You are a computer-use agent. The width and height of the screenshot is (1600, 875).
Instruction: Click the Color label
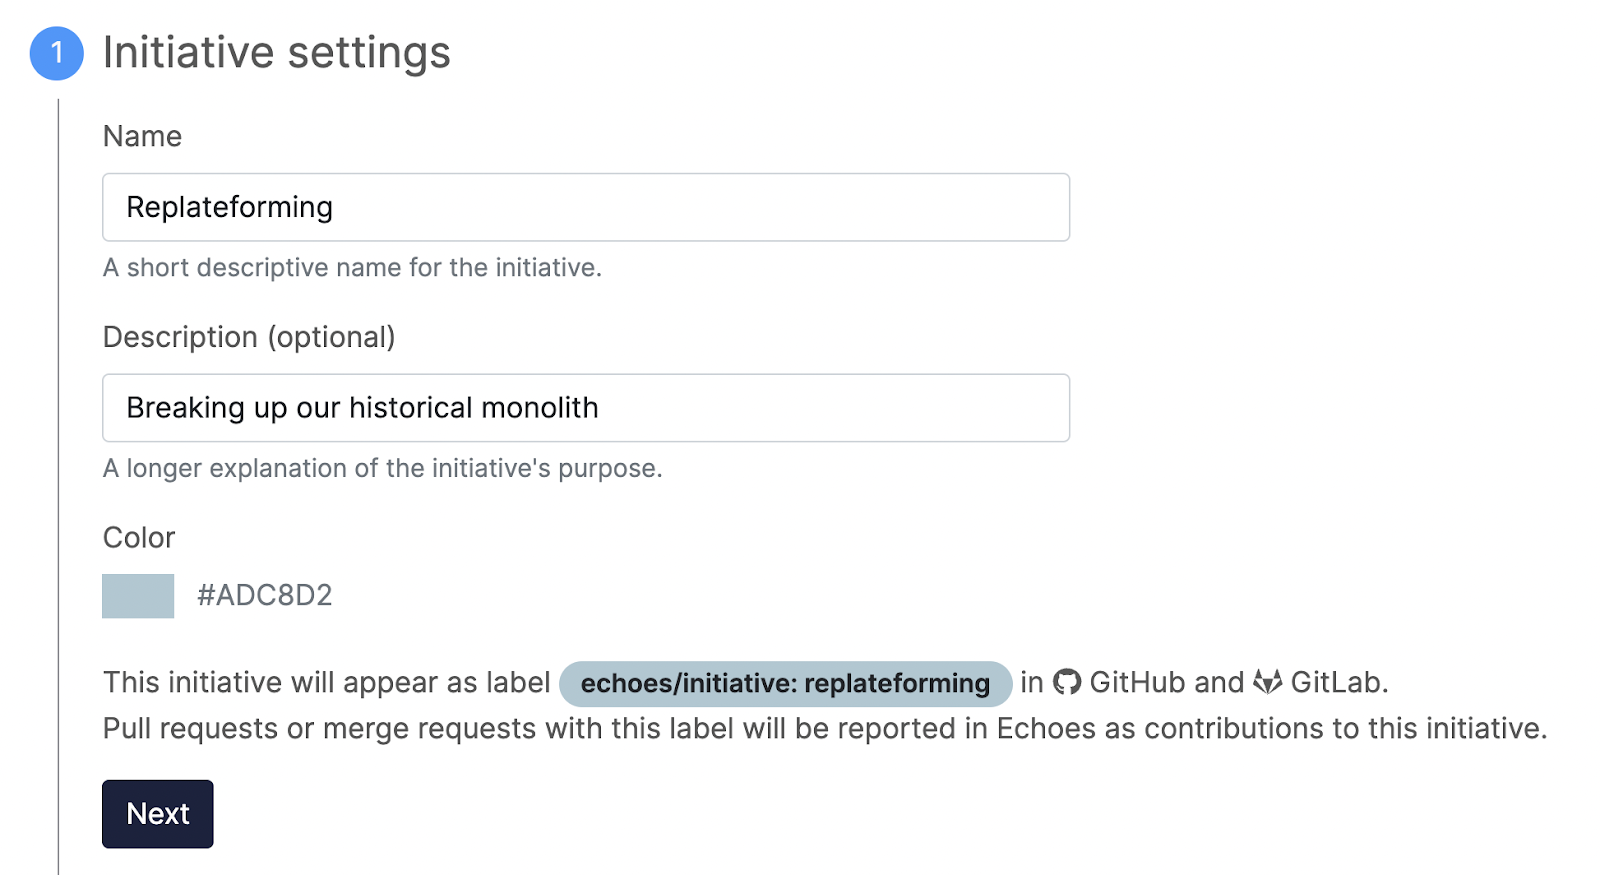(139, 538)
